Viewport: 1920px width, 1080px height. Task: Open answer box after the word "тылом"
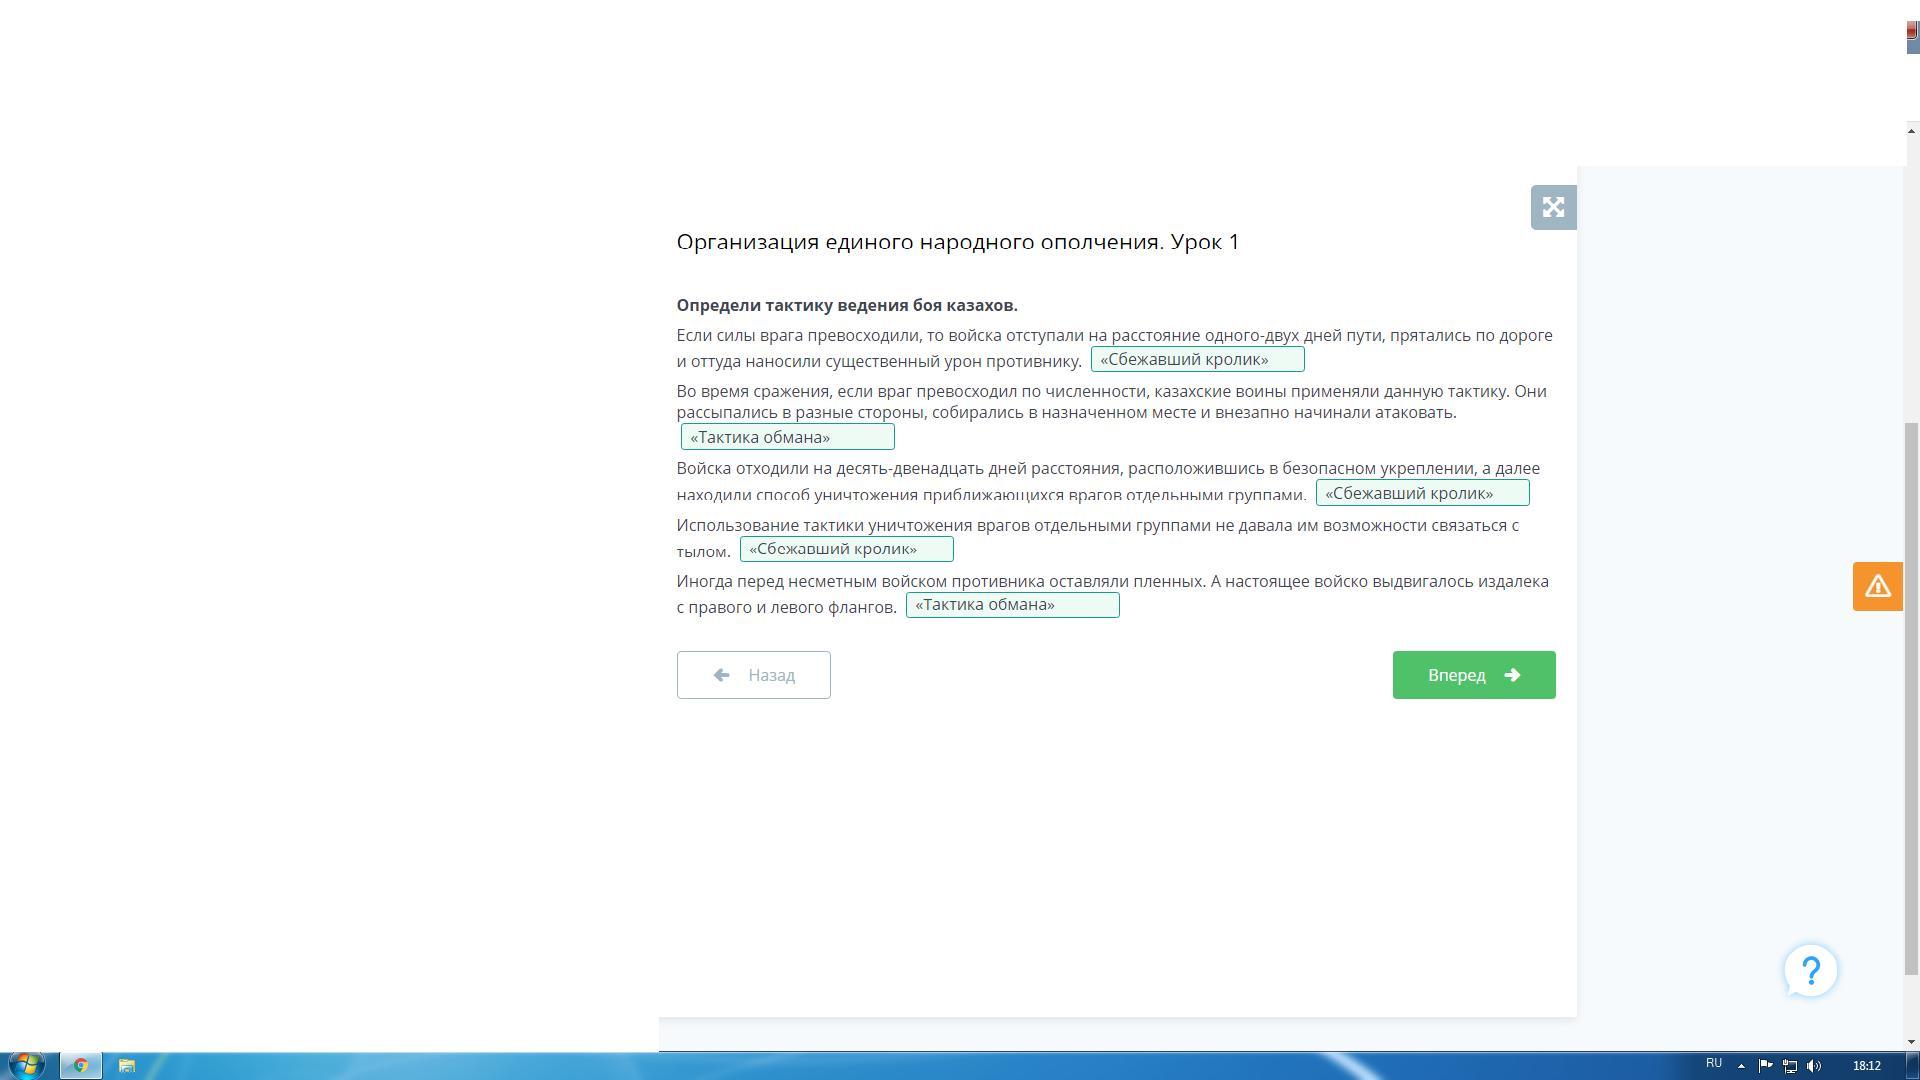tap(846, 549)
